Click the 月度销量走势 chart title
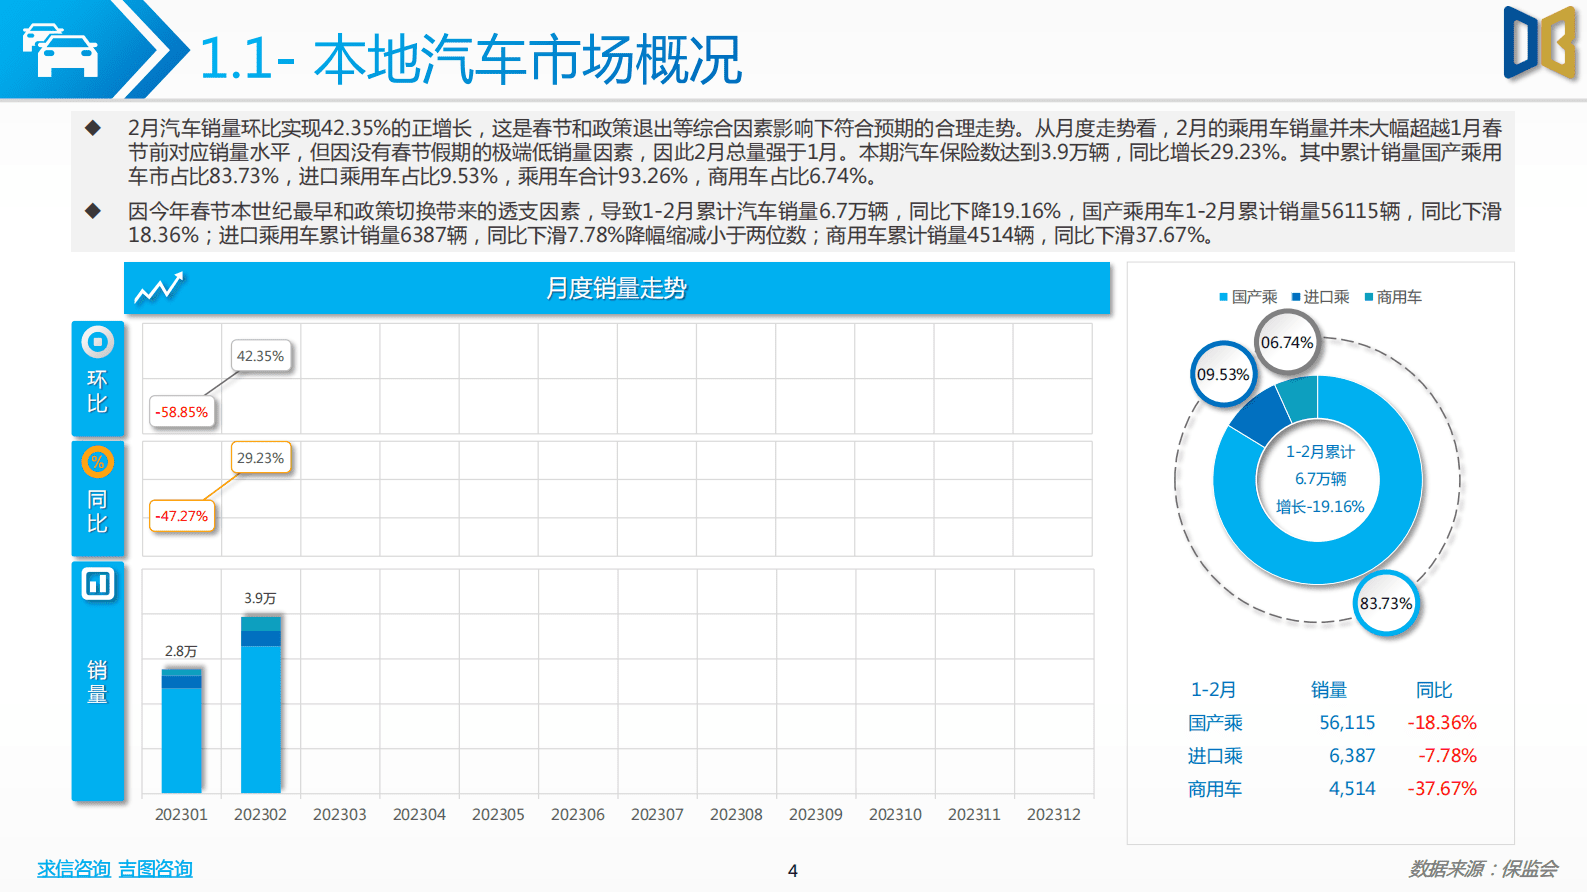Viewport: 1587px width, 892px height. pos(617,288)
